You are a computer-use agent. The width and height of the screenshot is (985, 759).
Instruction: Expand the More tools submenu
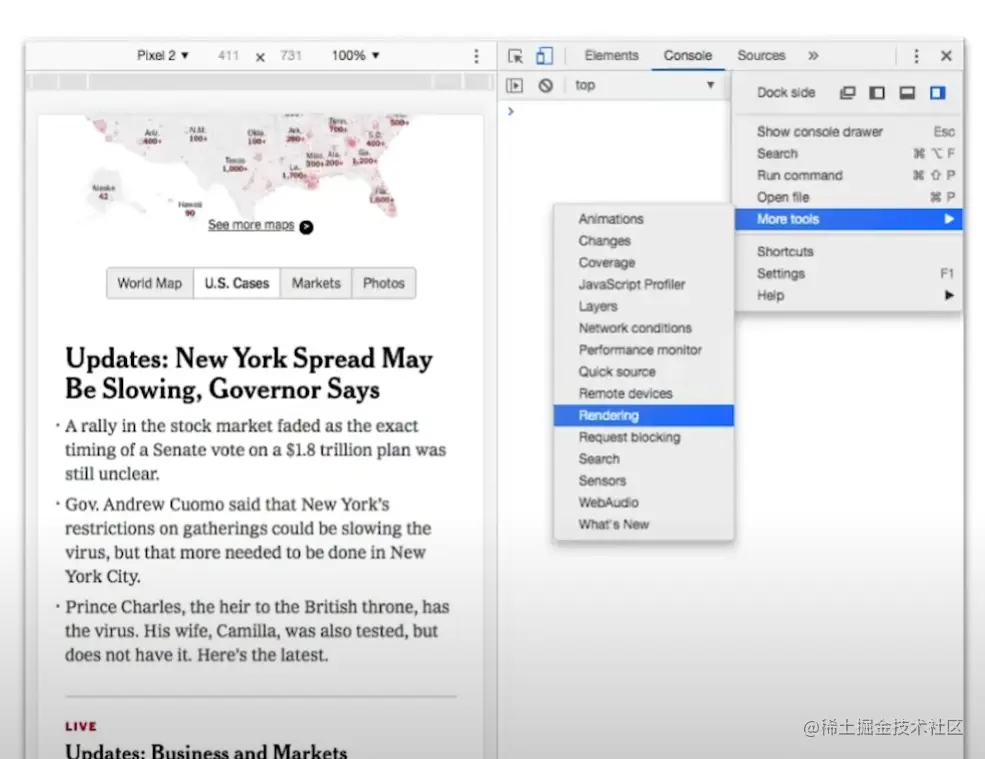[848, 219]
